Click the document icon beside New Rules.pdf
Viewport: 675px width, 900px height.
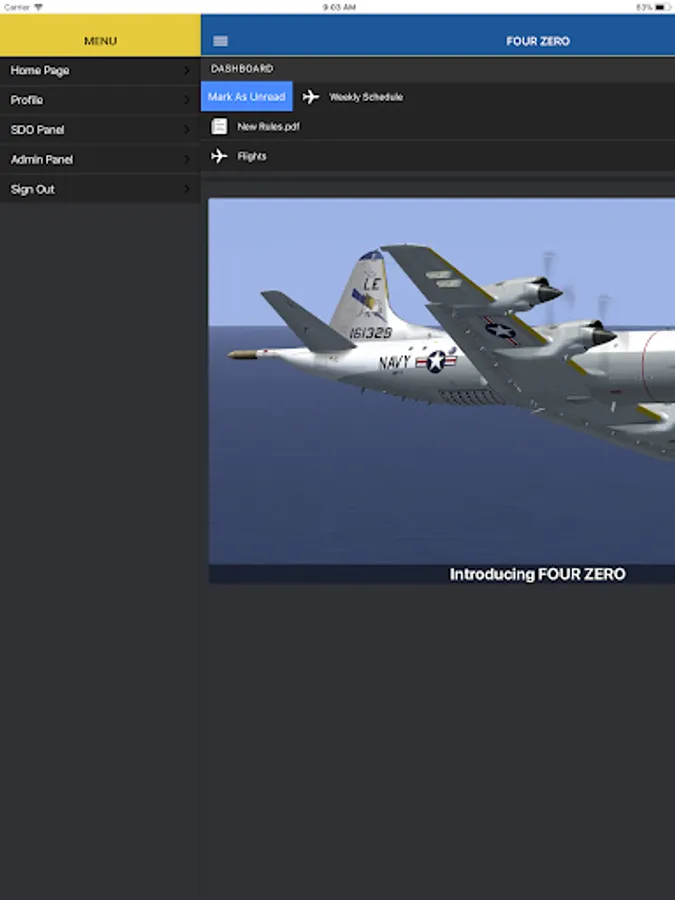[x=219, y=127]
